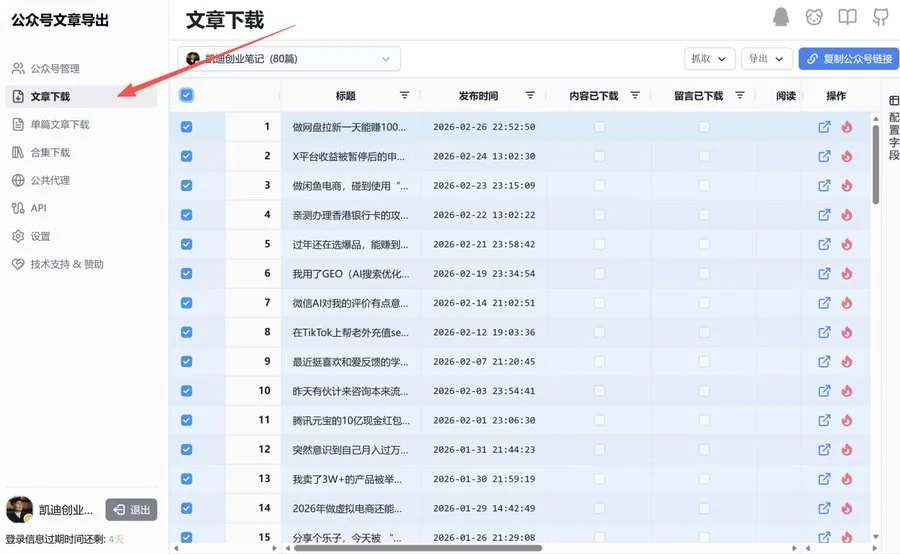This screenshot has width=900, height=554.
Task: Filter the 留言已下载 column
Action: (x=740, y=95)
